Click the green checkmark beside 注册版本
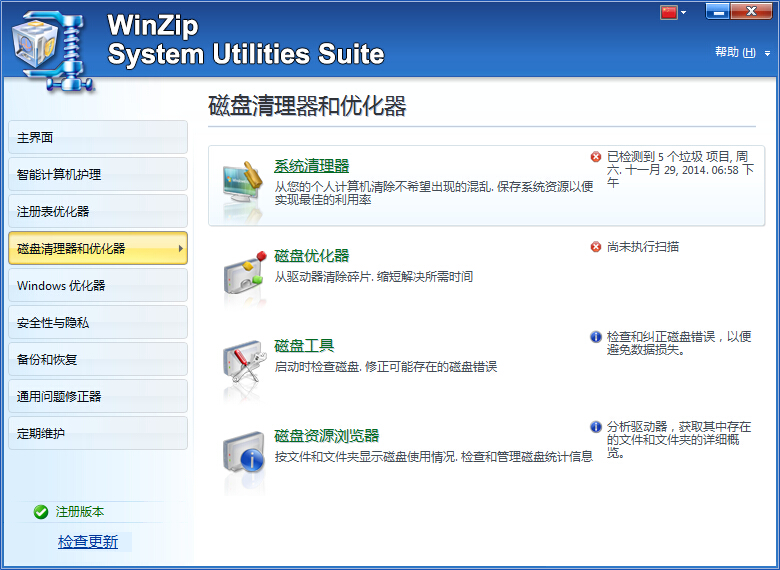Screen dimensions: 780x570 click(x=41, y=512)
